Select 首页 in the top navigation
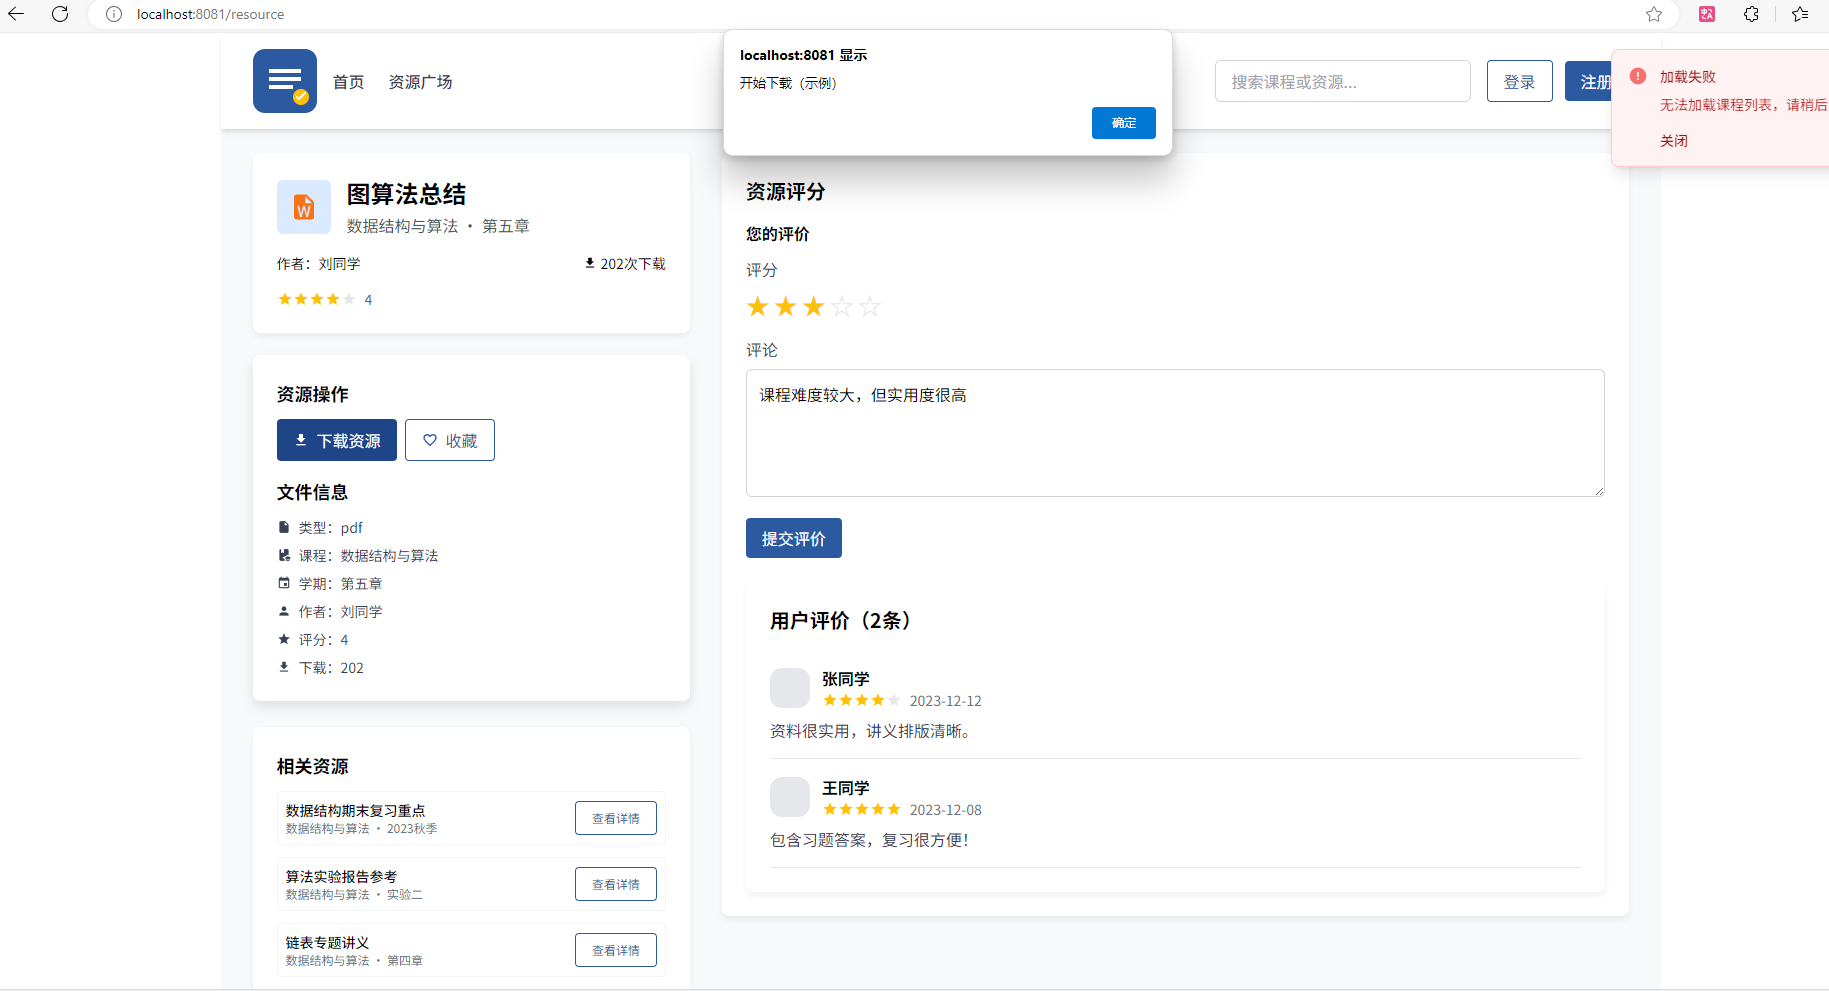The width and height of the screenshot is (1829, 991). 348,82
